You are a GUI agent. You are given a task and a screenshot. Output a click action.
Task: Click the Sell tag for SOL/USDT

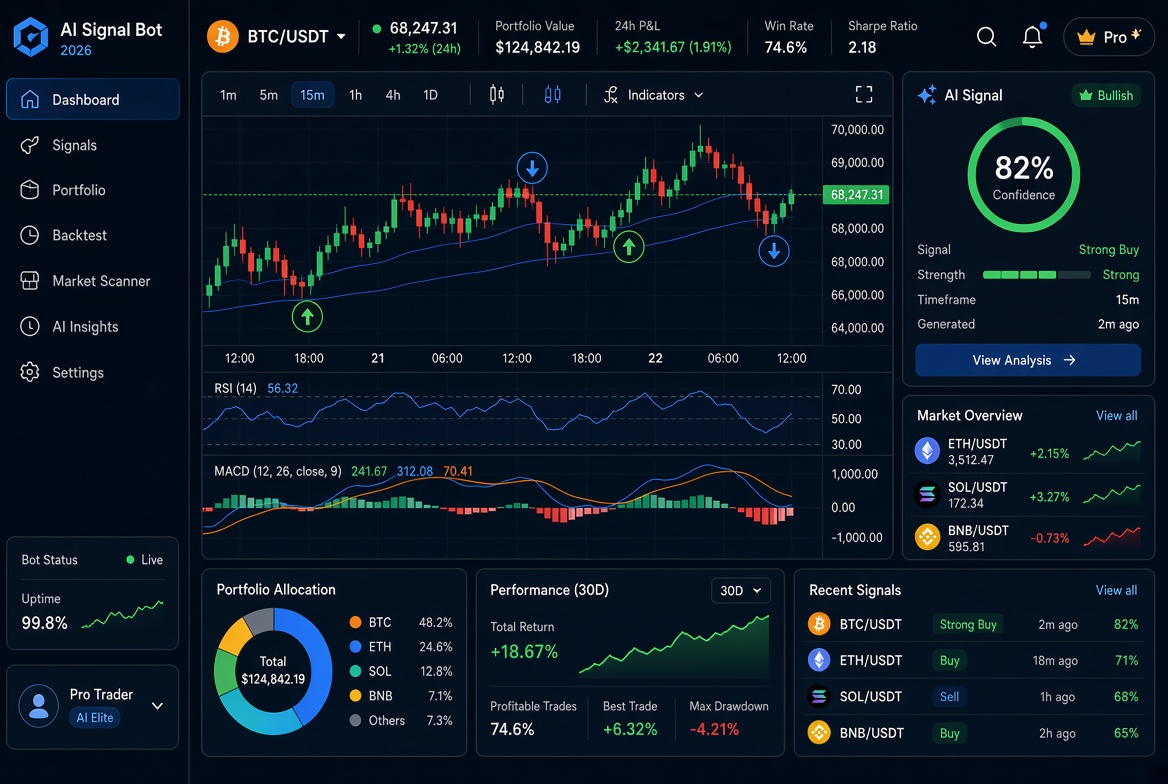(949, 696)
